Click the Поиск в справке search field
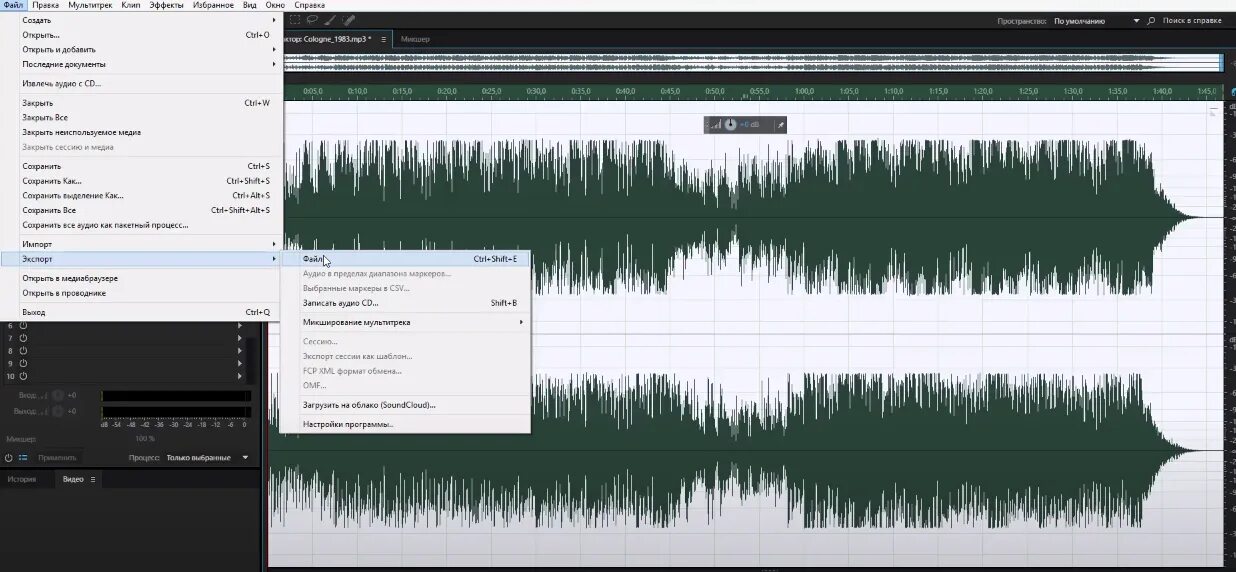This screenshot has height=572, width=1236. [x=1192, y=20]
